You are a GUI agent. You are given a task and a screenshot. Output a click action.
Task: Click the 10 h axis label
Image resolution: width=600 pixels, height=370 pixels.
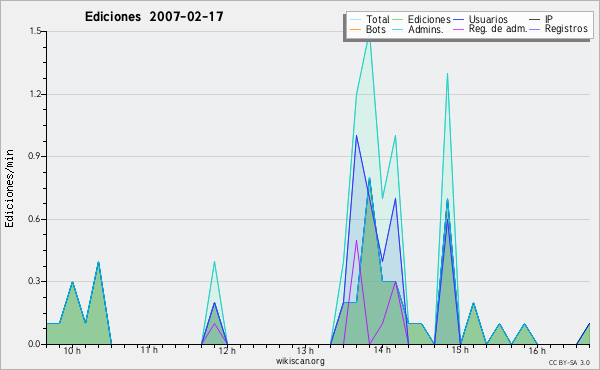click(72, 351)
